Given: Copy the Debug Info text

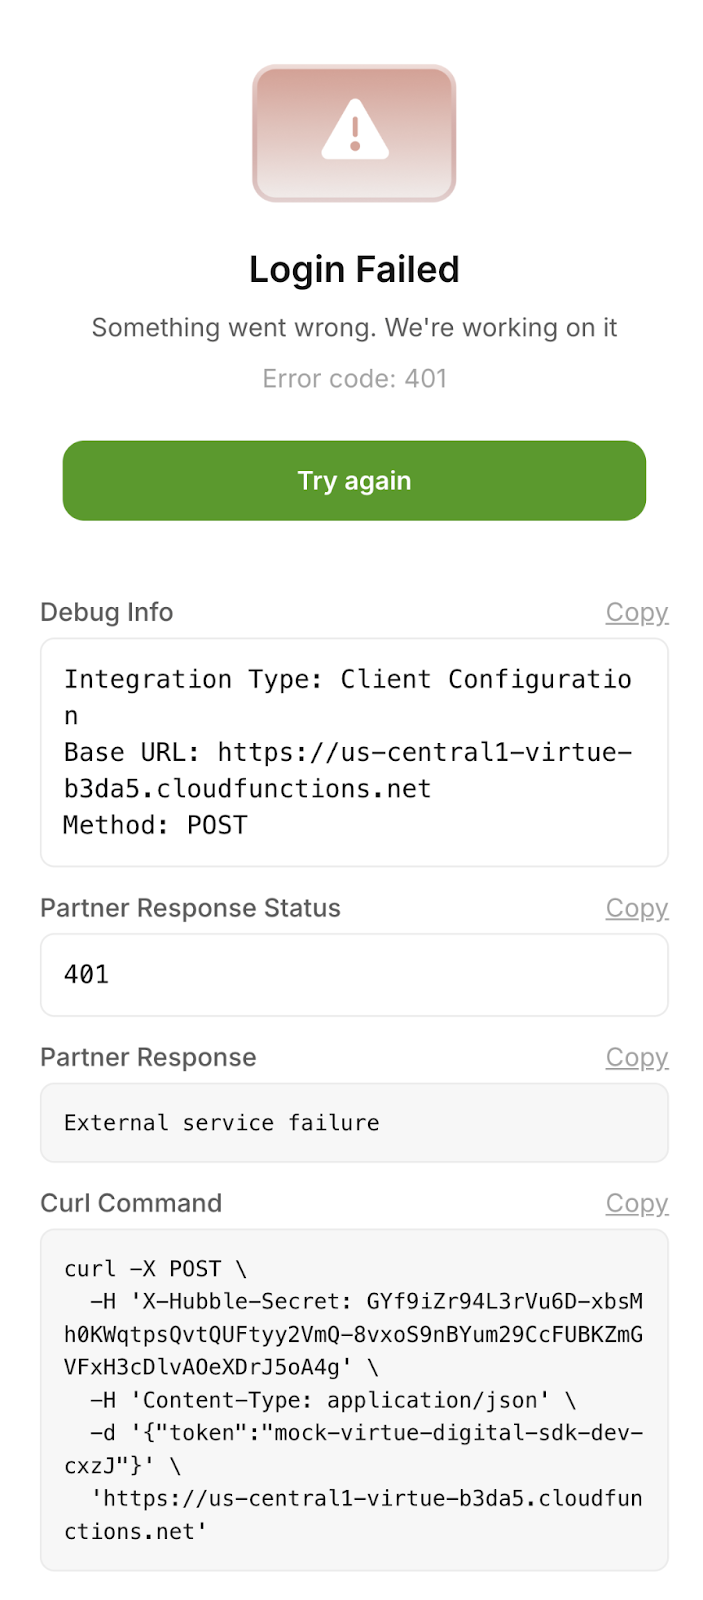Looking at the screenshot, I should tap(636, 612).
